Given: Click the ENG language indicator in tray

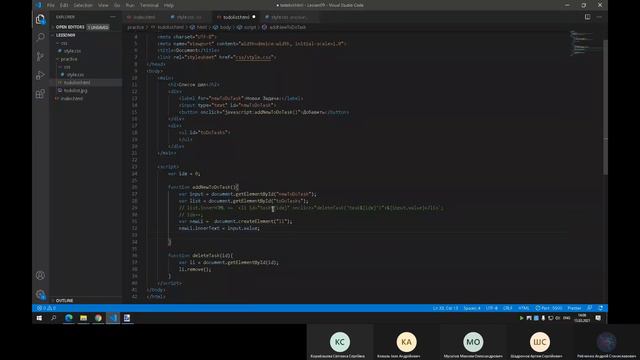Looking at the screenshot, I should (567, 318).
